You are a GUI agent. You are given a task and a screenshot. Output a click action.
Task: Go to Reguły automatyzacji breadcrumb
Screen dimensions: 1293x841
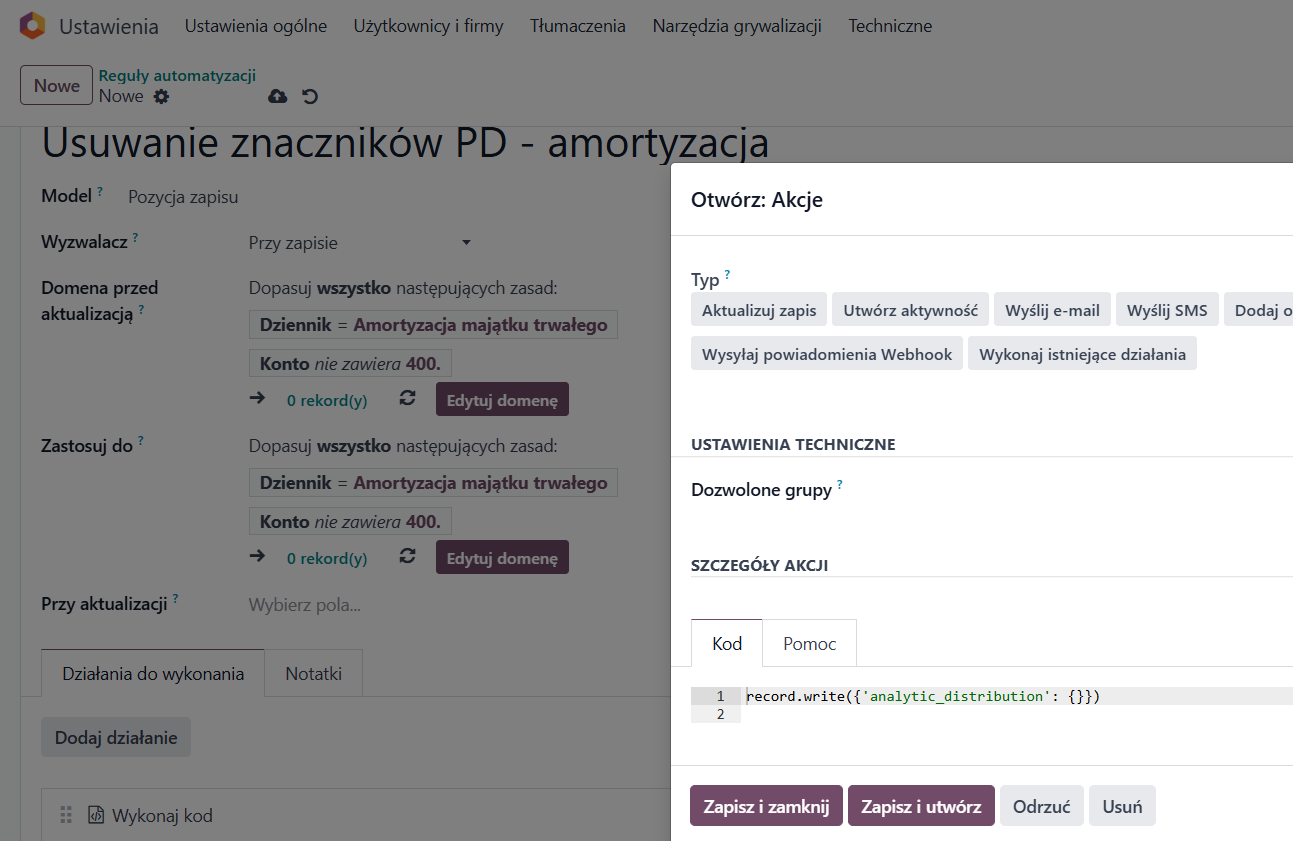[x=177, y=75]
